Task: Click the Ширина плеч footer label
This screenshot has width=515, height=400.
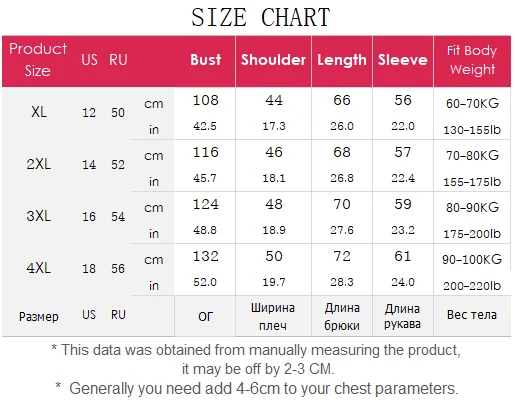Action: pos(273,317)
